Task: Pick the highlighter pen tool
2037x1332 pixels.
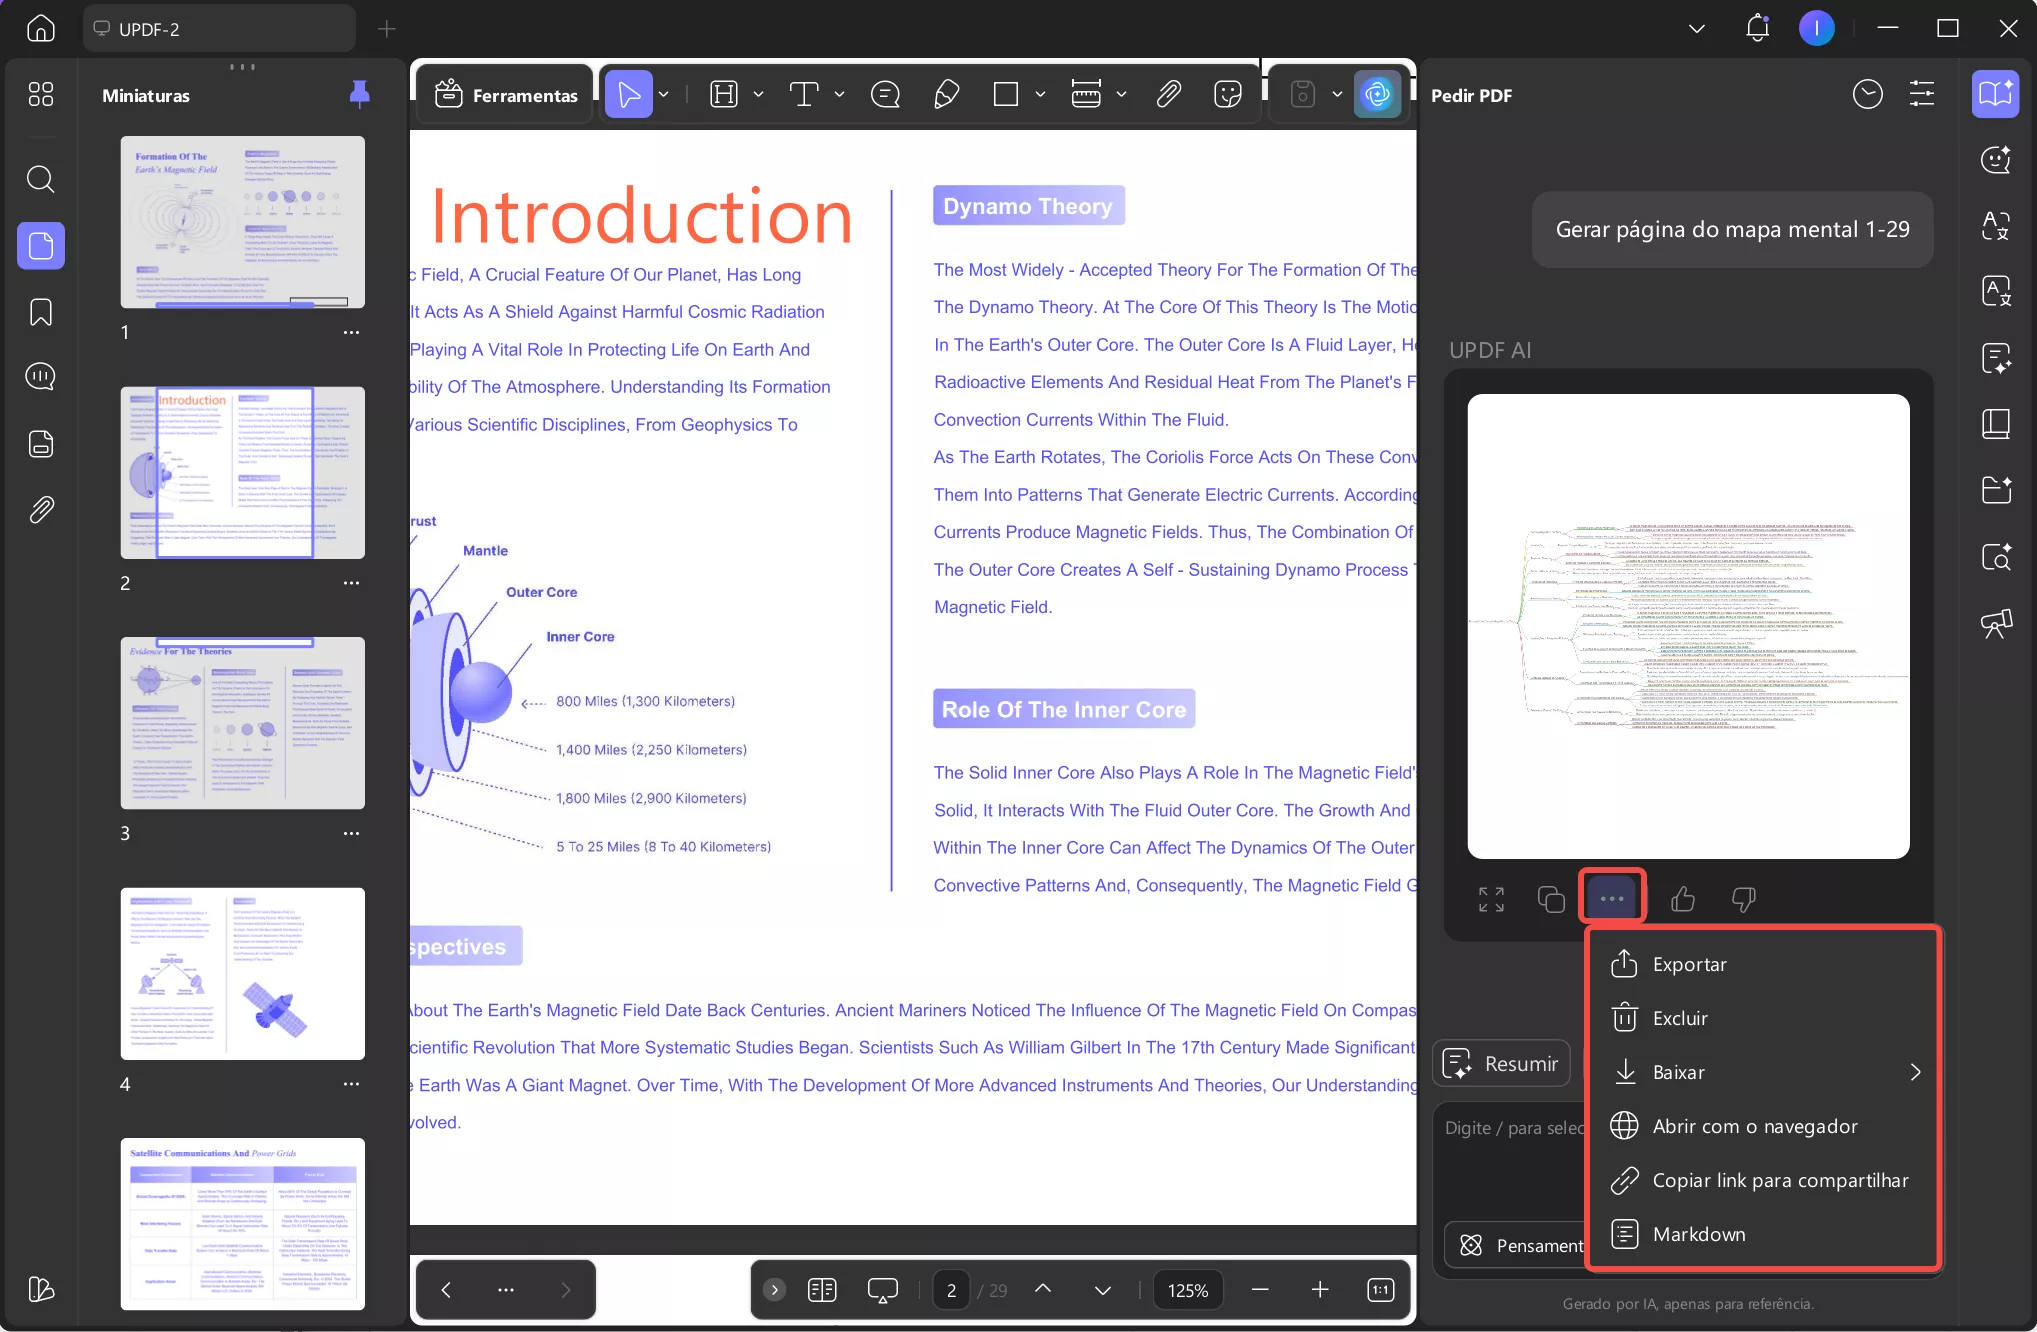Action: [946, 93]
